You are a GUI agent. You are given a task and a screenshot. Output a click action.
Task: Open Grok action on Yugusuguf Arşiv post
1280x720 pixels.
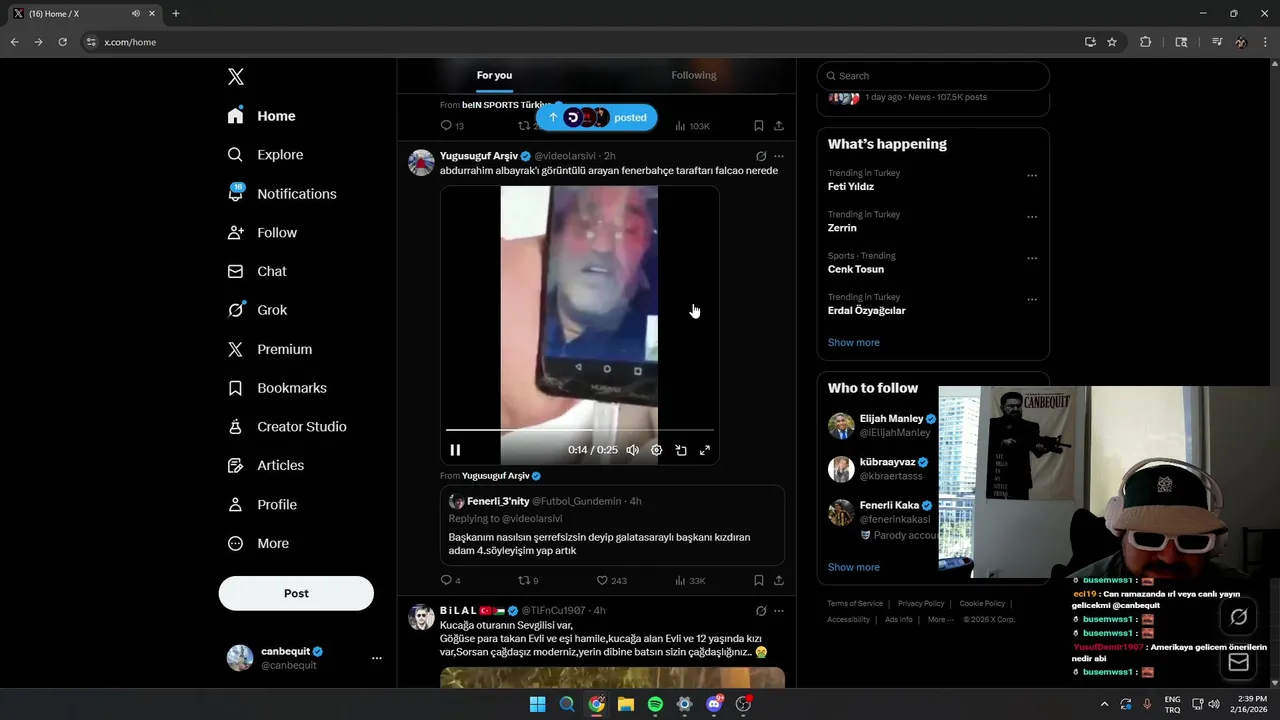point(761,156)
